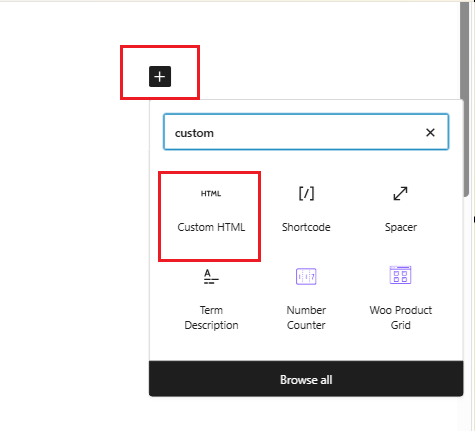The image size is (475, 431).
Task: Click the Shortcode label
Action: 306,227
